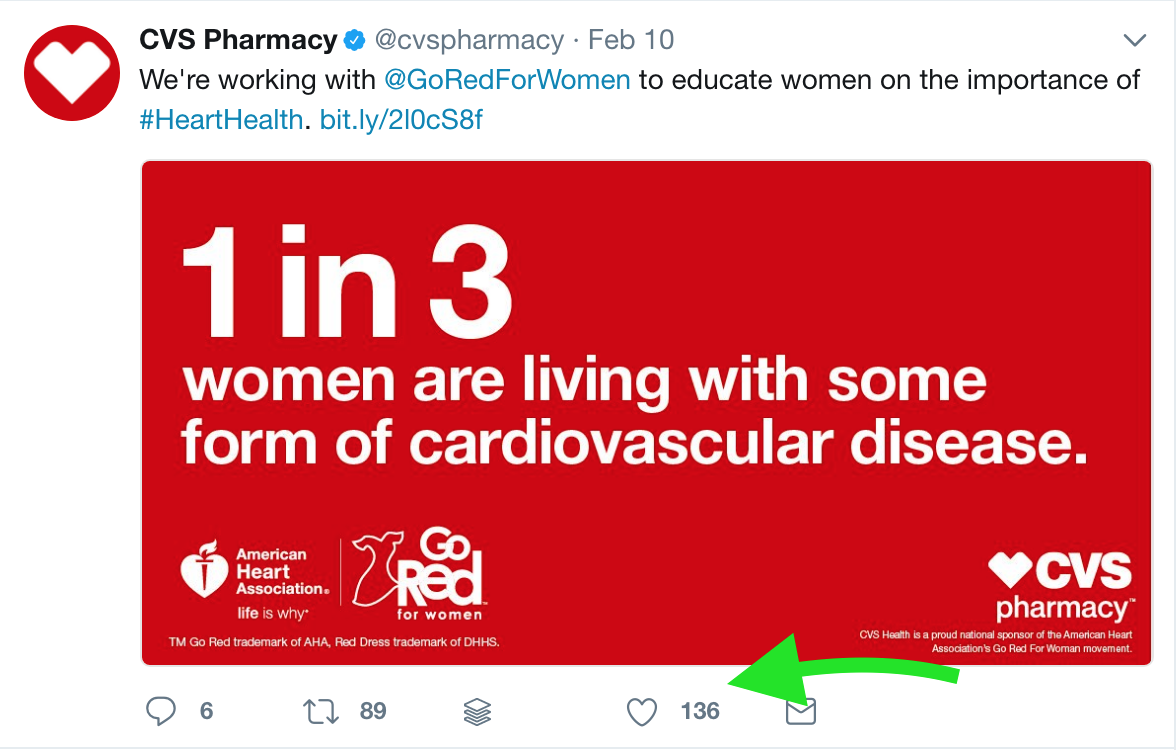Open the @cvspharmacy handle

click(x=469, y=40)
